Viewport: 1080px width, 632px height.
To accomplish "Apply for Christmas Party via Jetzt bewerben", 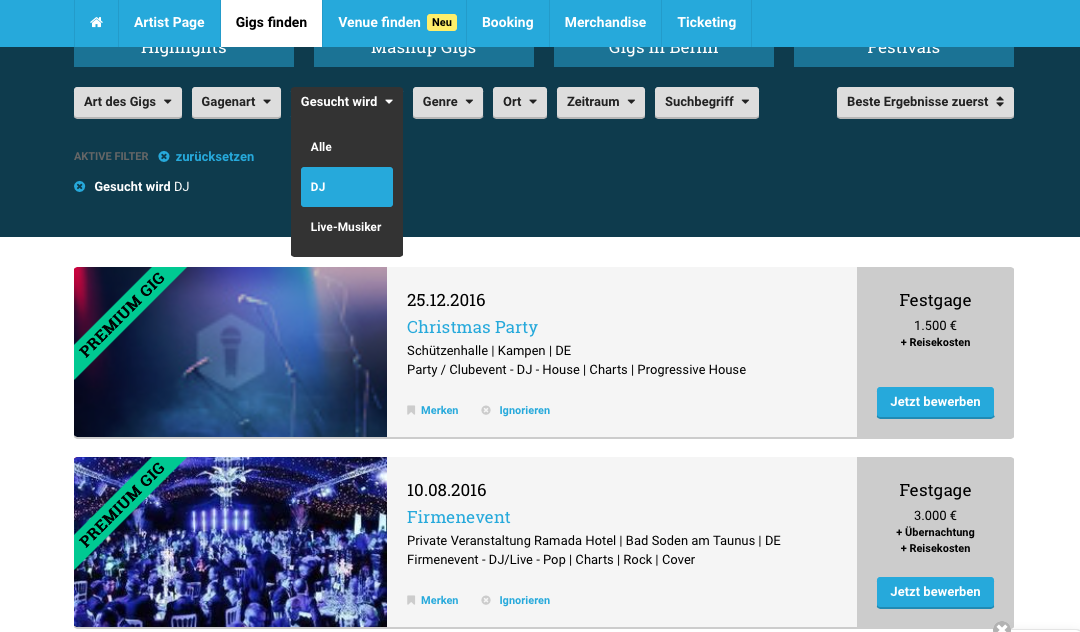I will pos(935,402).
